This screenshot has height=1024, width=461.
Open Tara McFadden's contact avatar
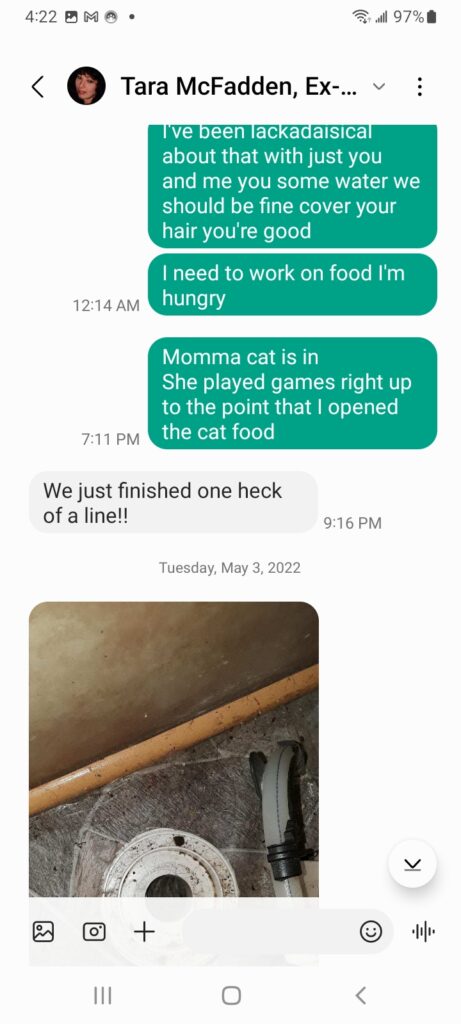coord(86,86)
